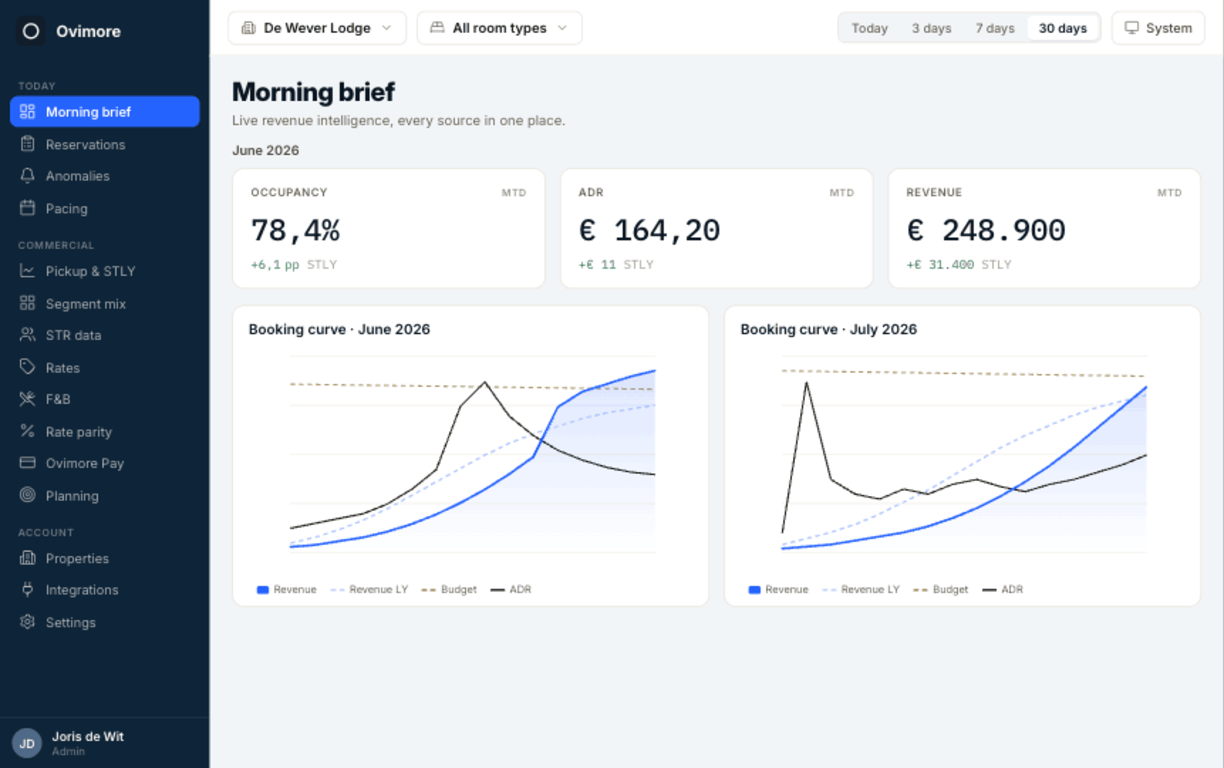Click the bed icon in room types selector
This screenshot has width=1224, height=768.
pyautogui.click(x=437, y=28)
